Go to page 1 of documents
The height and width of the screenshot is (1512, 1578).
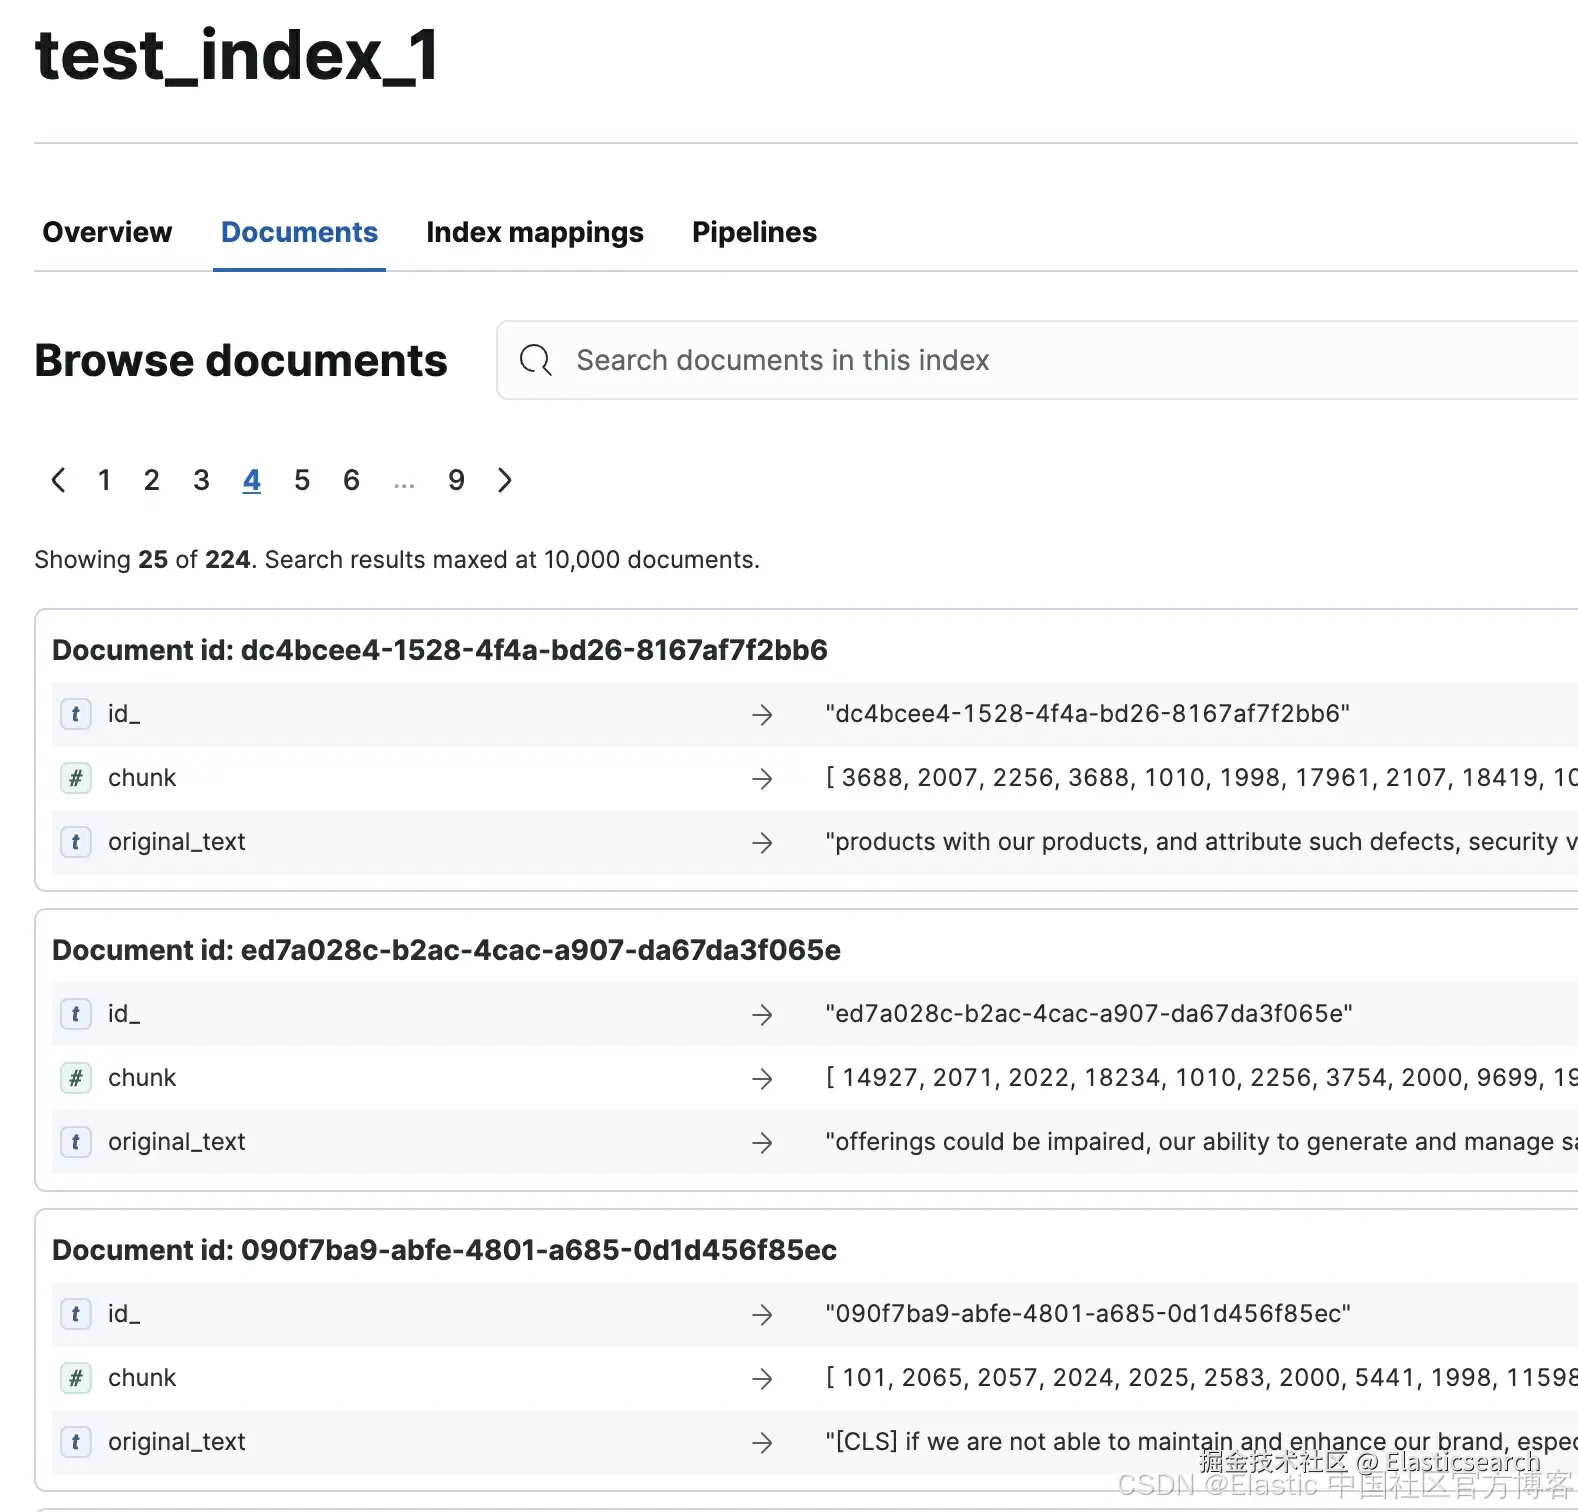[104, 480]
